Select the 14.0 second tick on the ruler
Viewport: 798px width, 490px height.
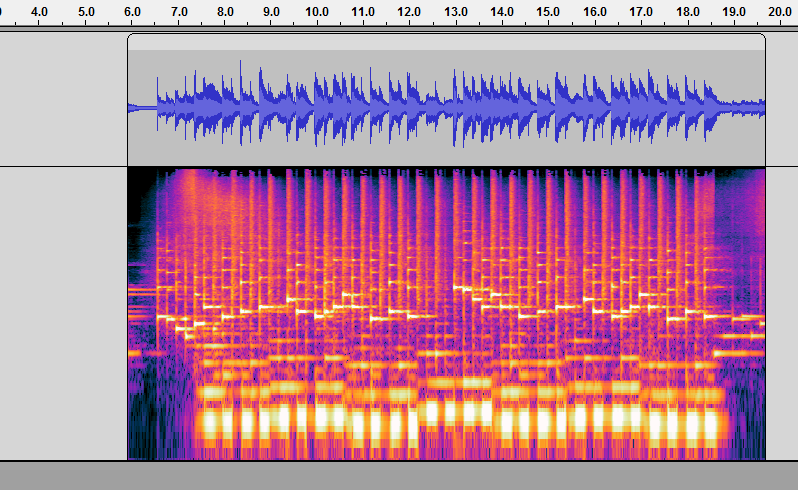502,12
